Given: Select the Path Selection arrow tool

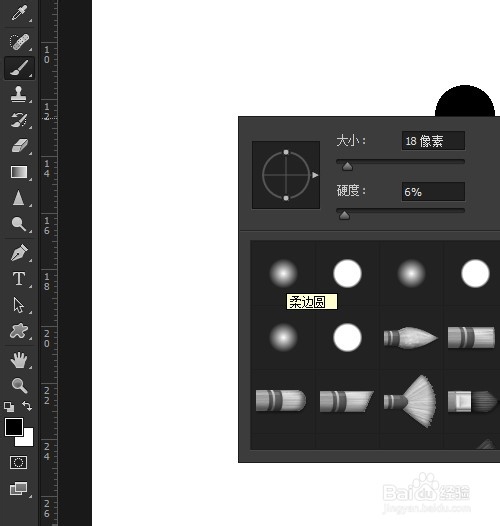Looking at the screenshot, I should pos(19,305).
